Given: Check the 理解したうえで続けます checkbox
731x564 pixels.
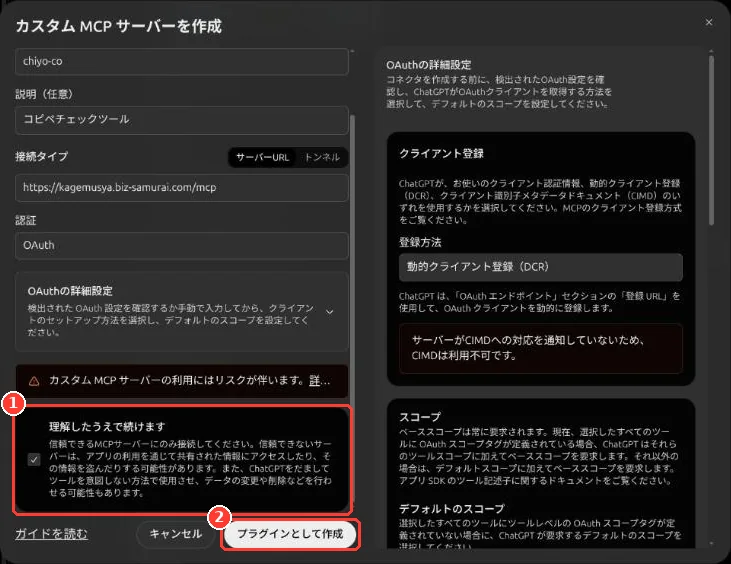Looking at the screenshot, I should click(34, 460).
